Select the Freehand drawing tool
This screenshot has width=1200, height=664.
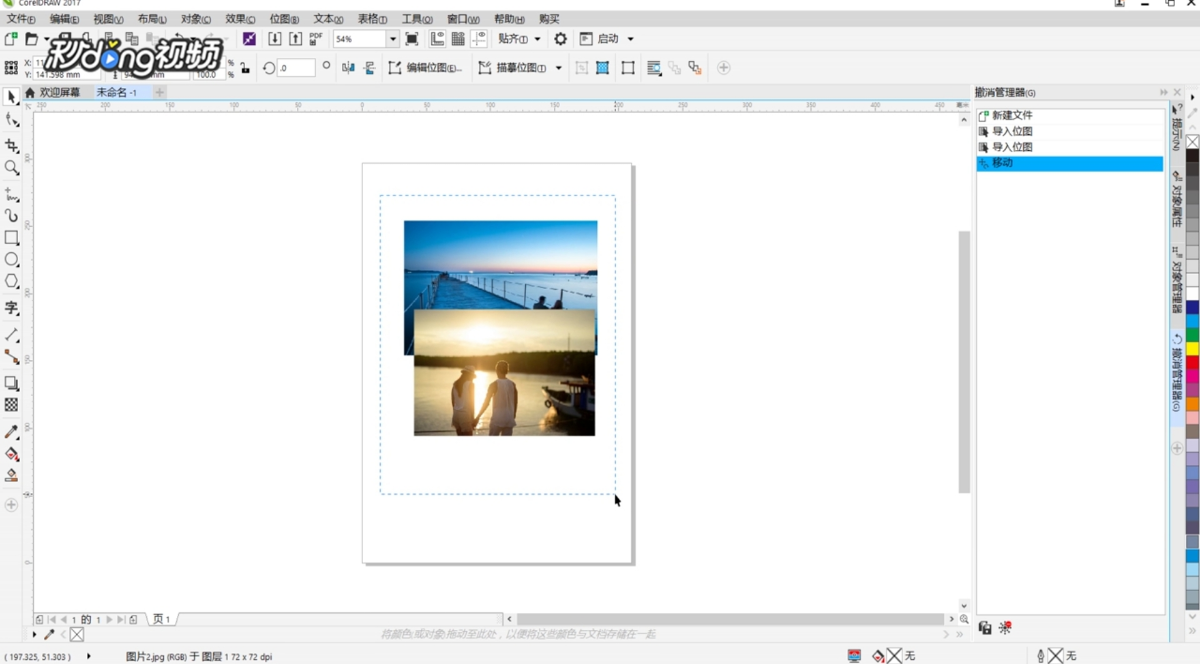(11, 193)
